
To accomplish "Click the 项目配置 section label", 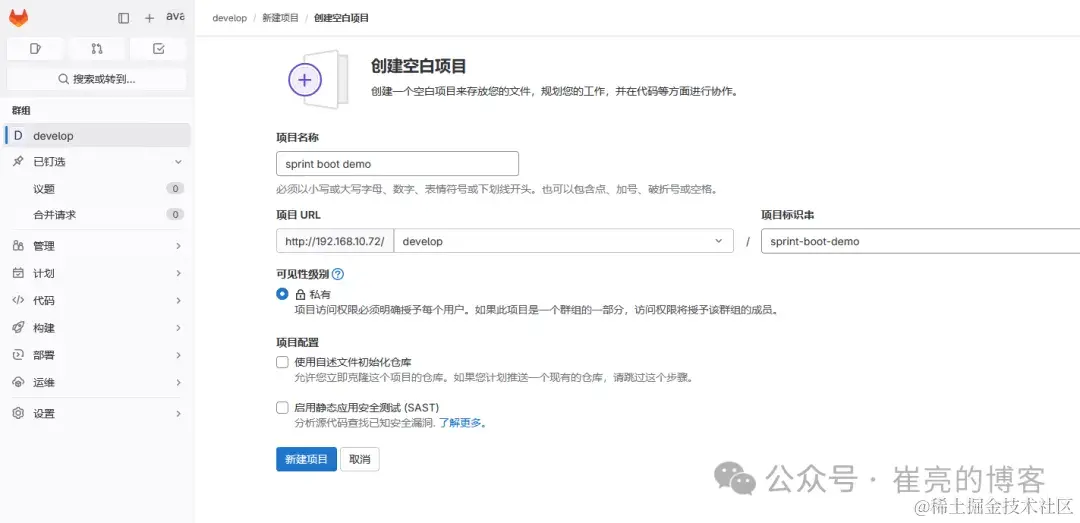I will (298, 342).
